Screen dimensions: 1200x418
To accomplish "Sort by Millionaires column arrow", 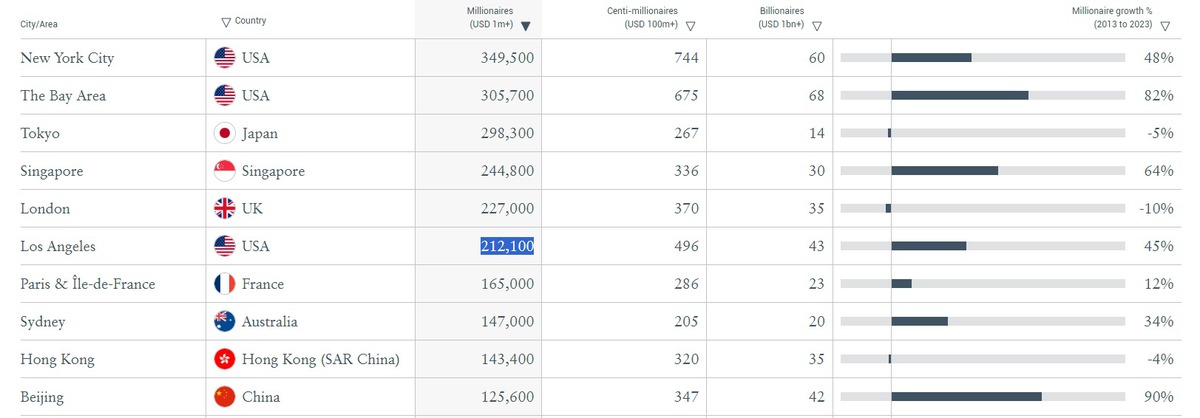I will click(526, 27).
